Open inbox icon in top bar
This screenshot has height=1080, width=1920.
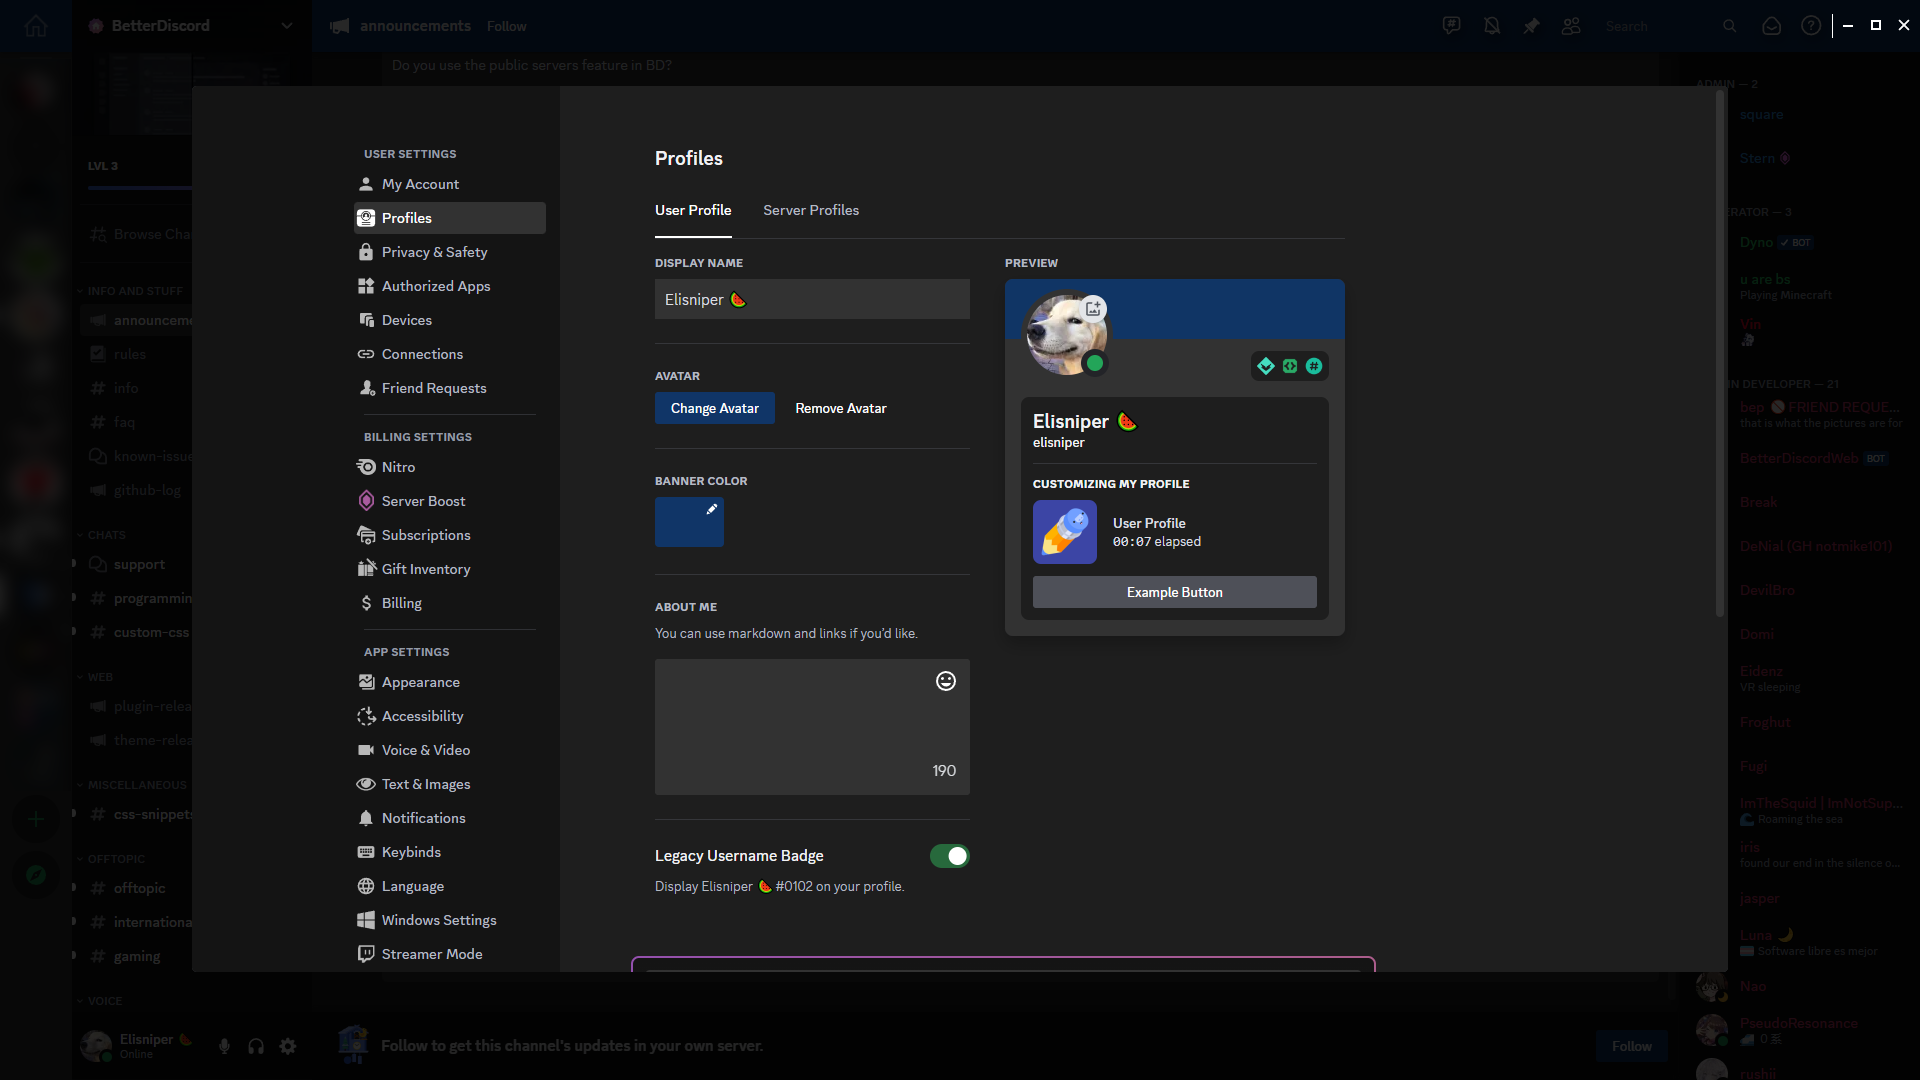point(1771,26)
